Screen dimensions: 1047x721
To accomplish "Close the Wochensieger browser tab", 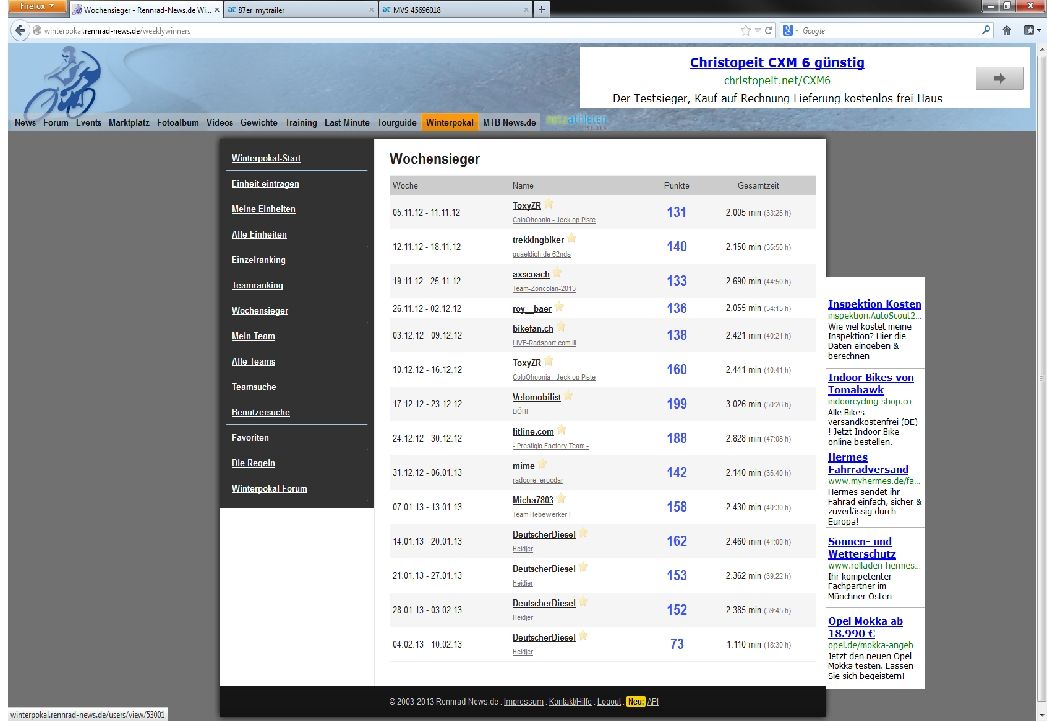I will pyautogui.click(x=218, y=9).
